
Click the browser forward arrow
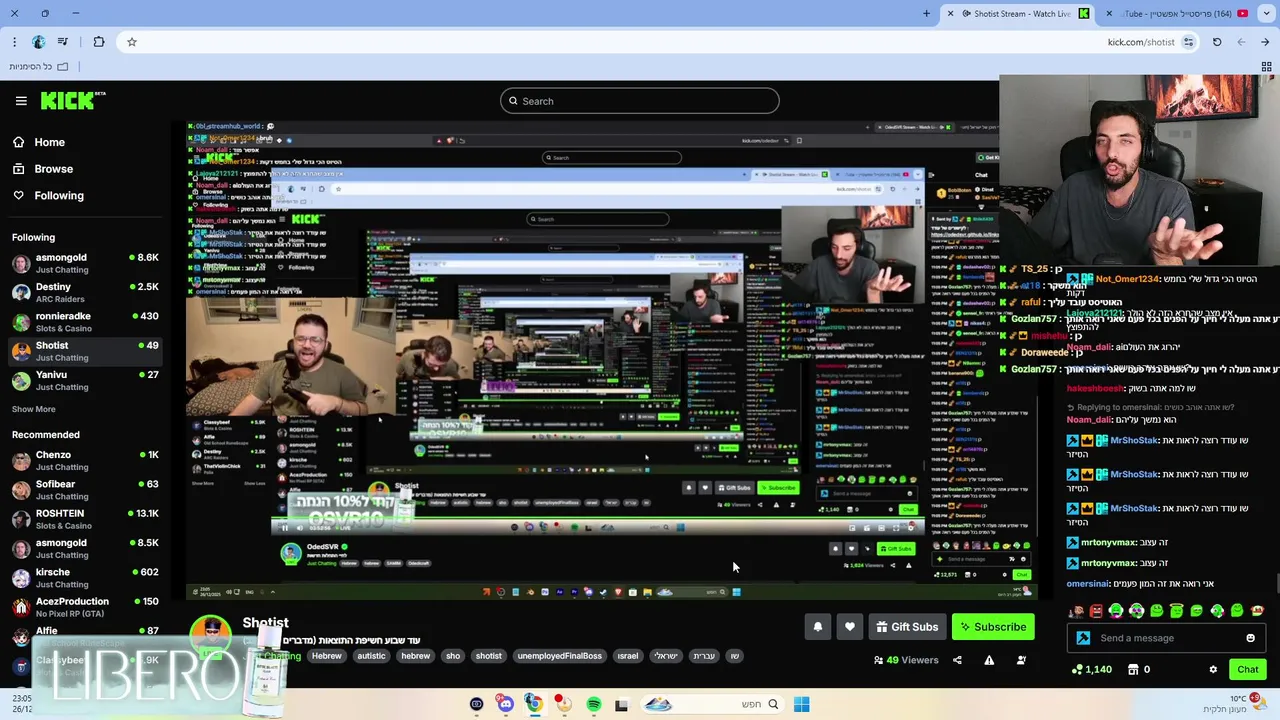point(1265,42)
